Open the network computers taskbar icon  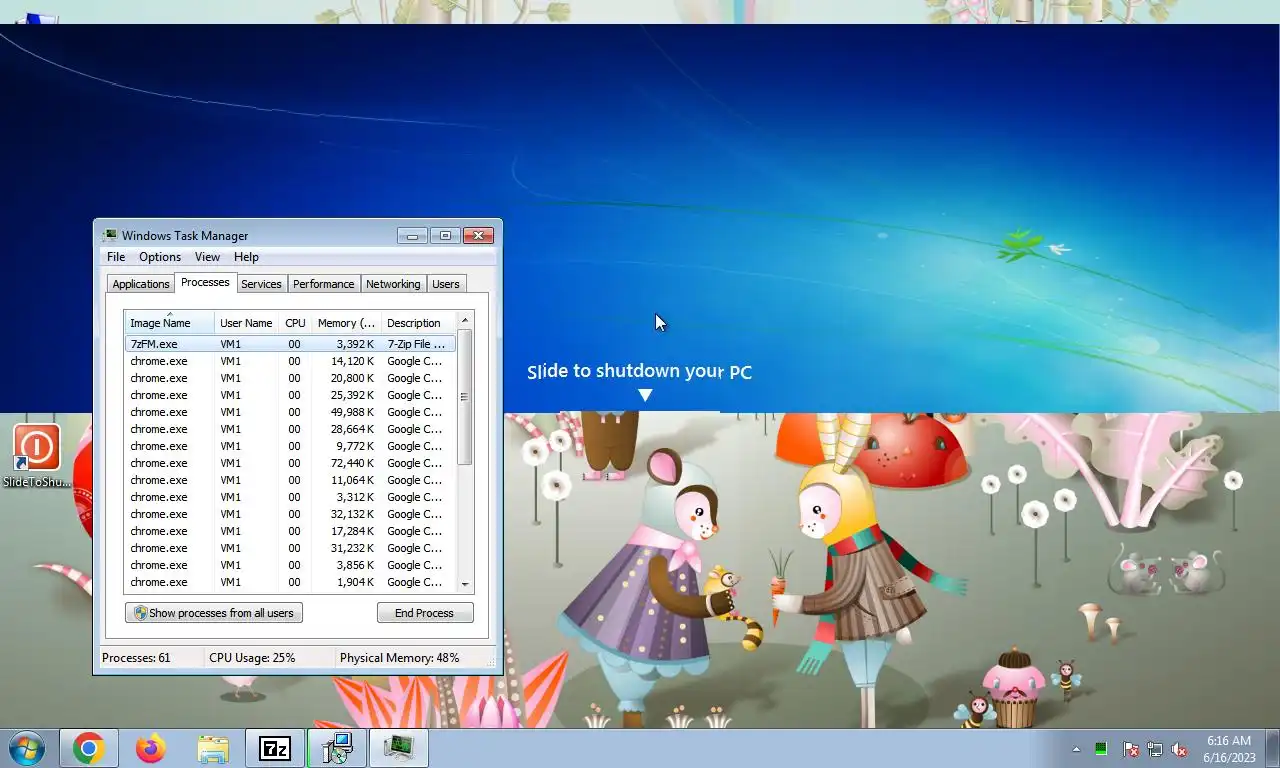337,748
